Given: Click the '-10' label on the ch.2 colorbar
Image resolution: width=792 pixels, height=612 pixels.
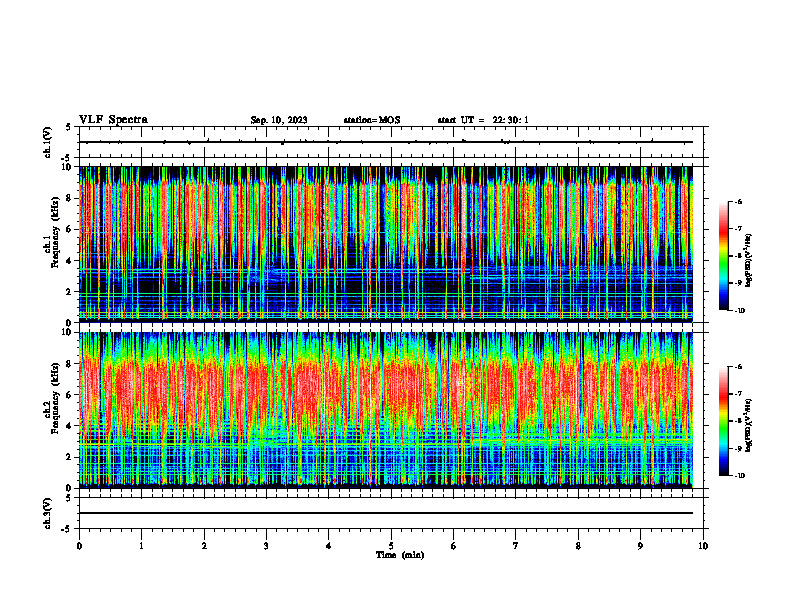Looking at the screenshot, I should point(739,476).
